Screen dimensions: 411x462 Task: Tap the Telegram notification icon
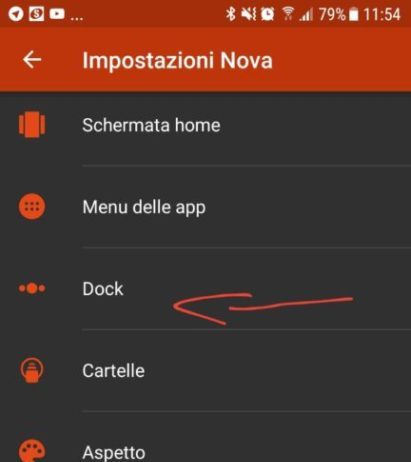(x=15, y=14)
